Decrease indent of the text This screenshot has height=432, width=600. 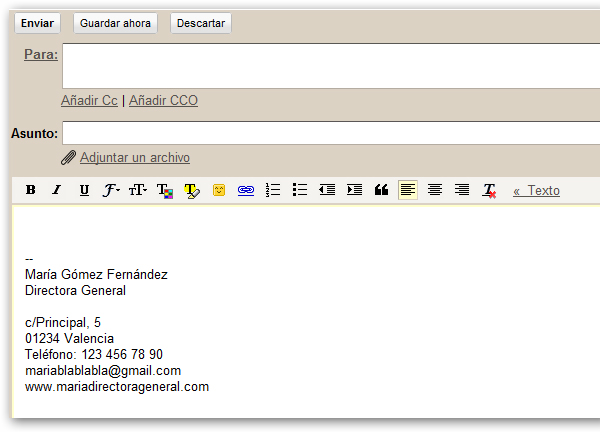327,190
